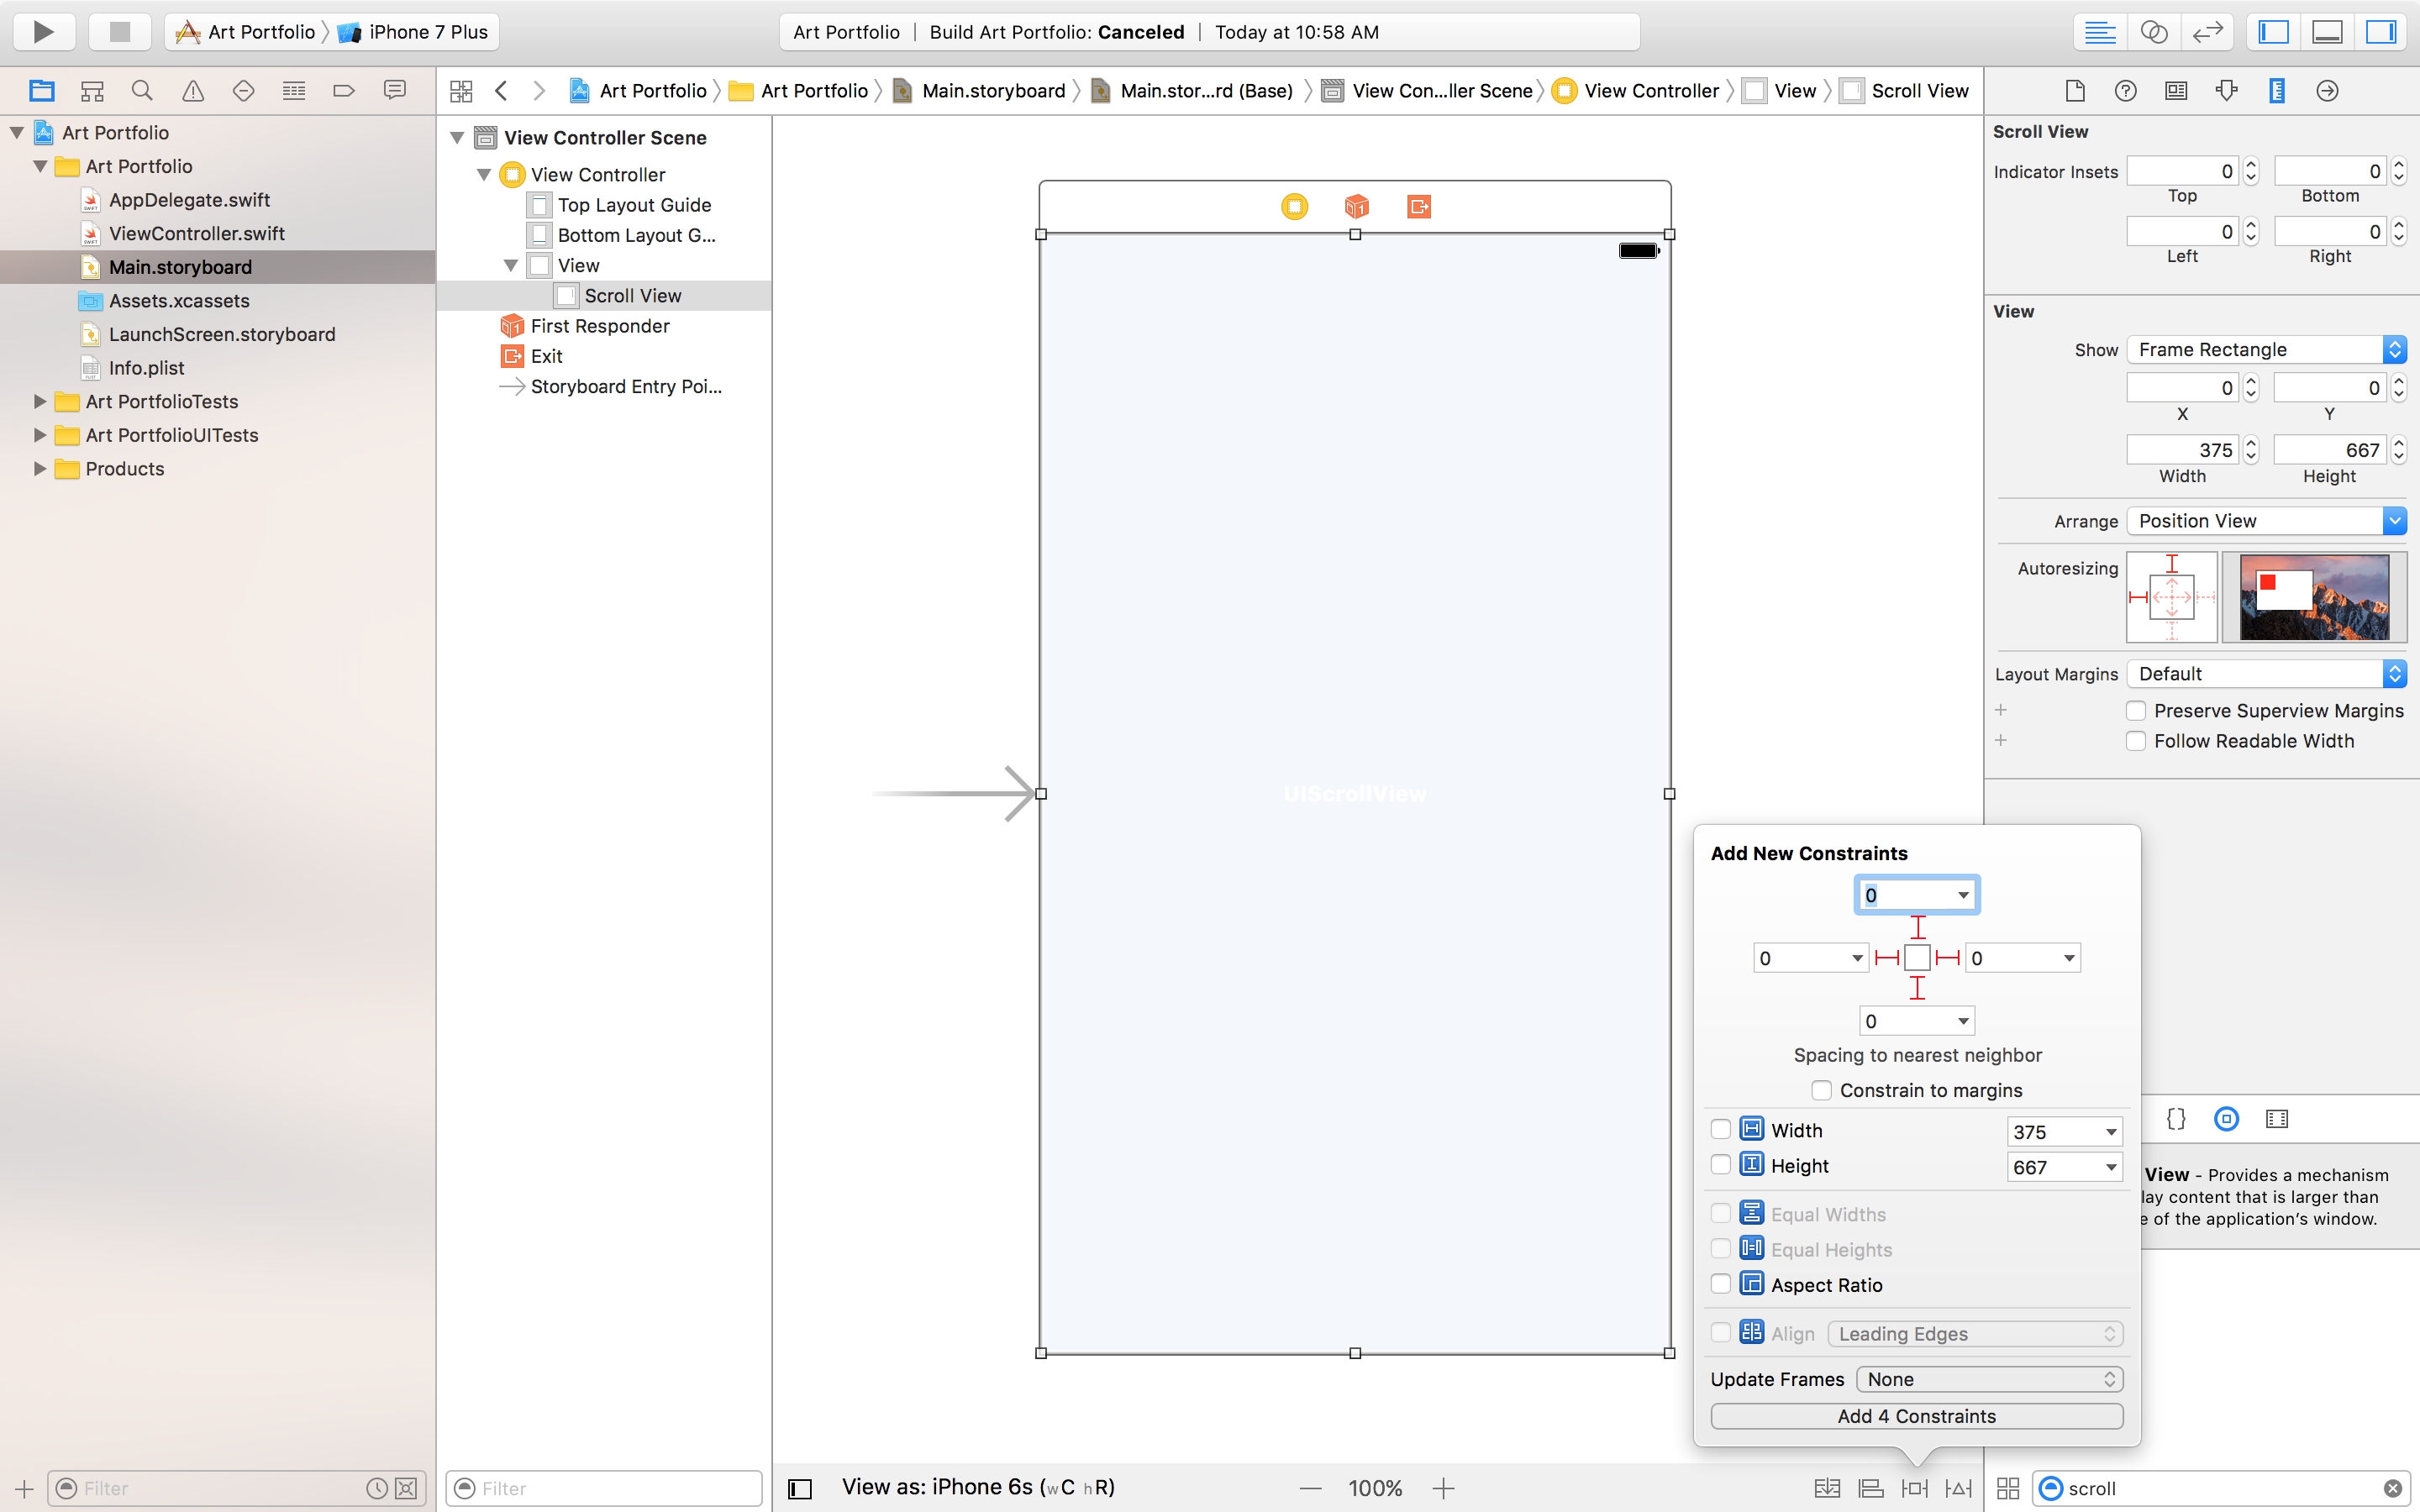Click View as: iPhone 6s label
Viewport: 2420px width, 1512px height.
coord(978,1487)
